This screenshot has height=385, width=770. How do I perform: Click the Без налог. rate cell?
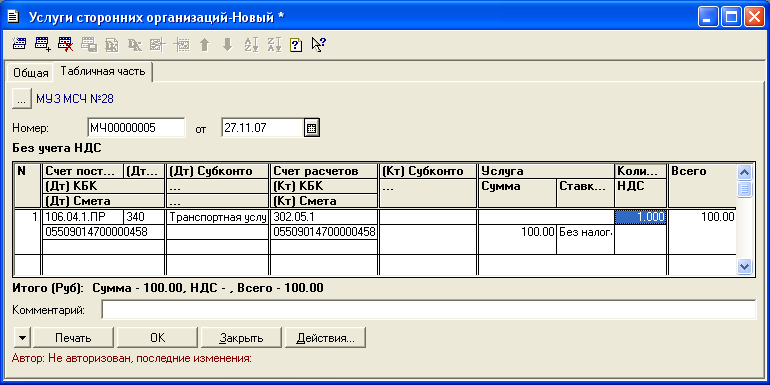point(585,239)
